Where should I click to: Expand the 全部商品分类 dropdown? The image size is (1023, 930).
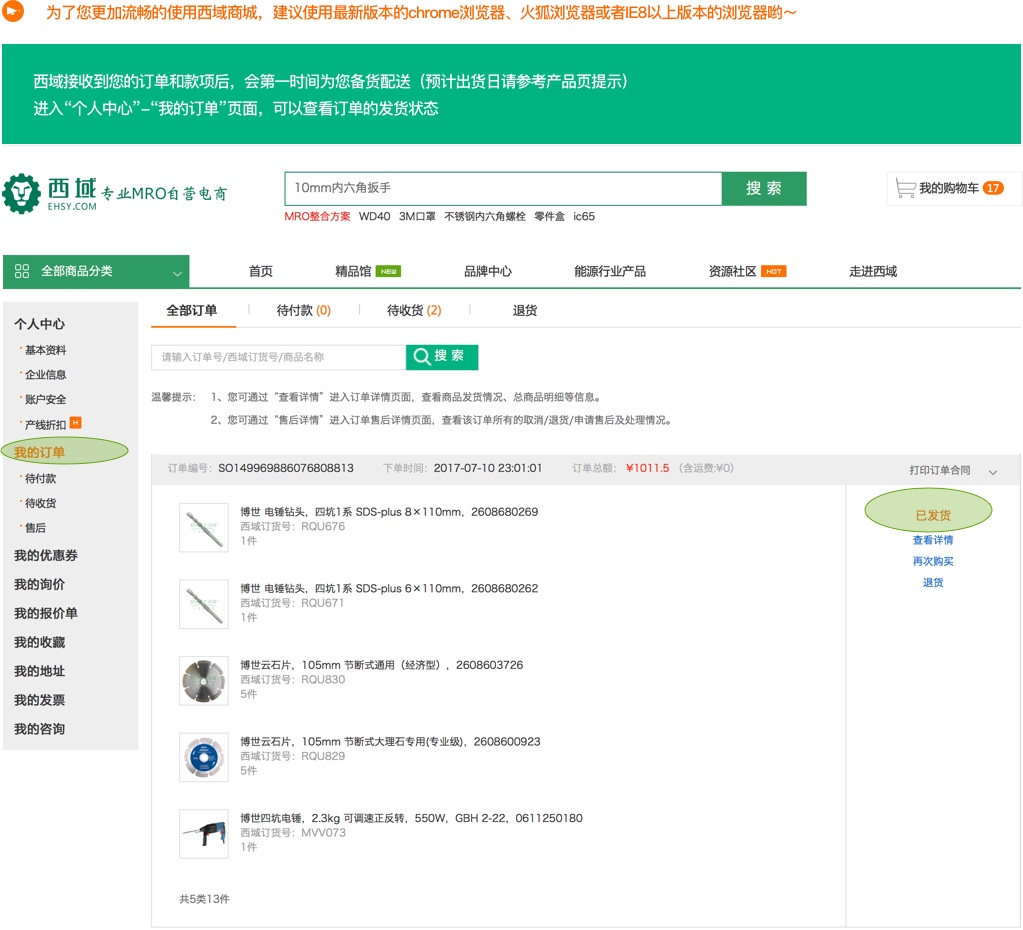(x=177, y=273)
